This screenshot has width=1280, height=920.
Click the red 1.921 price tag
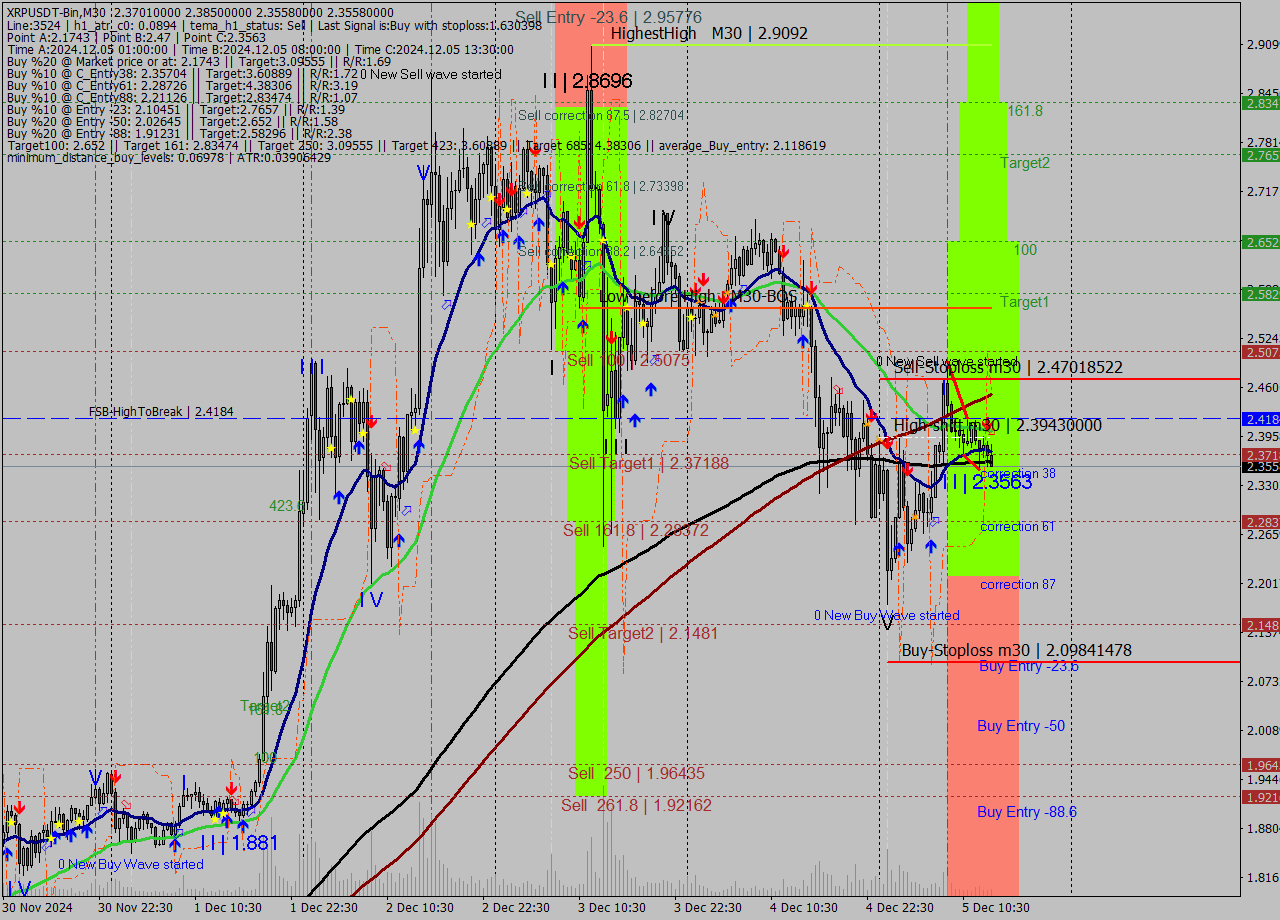1261,797
